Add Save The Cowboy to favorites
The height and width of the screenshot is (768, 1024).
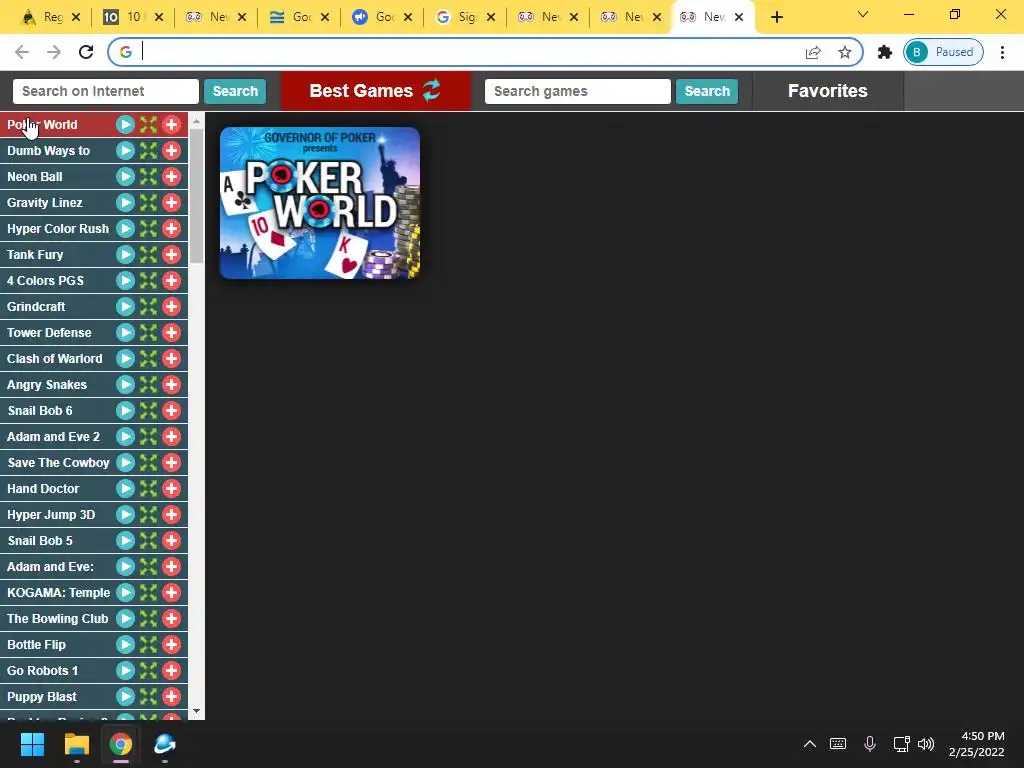[x=171, y=462]
